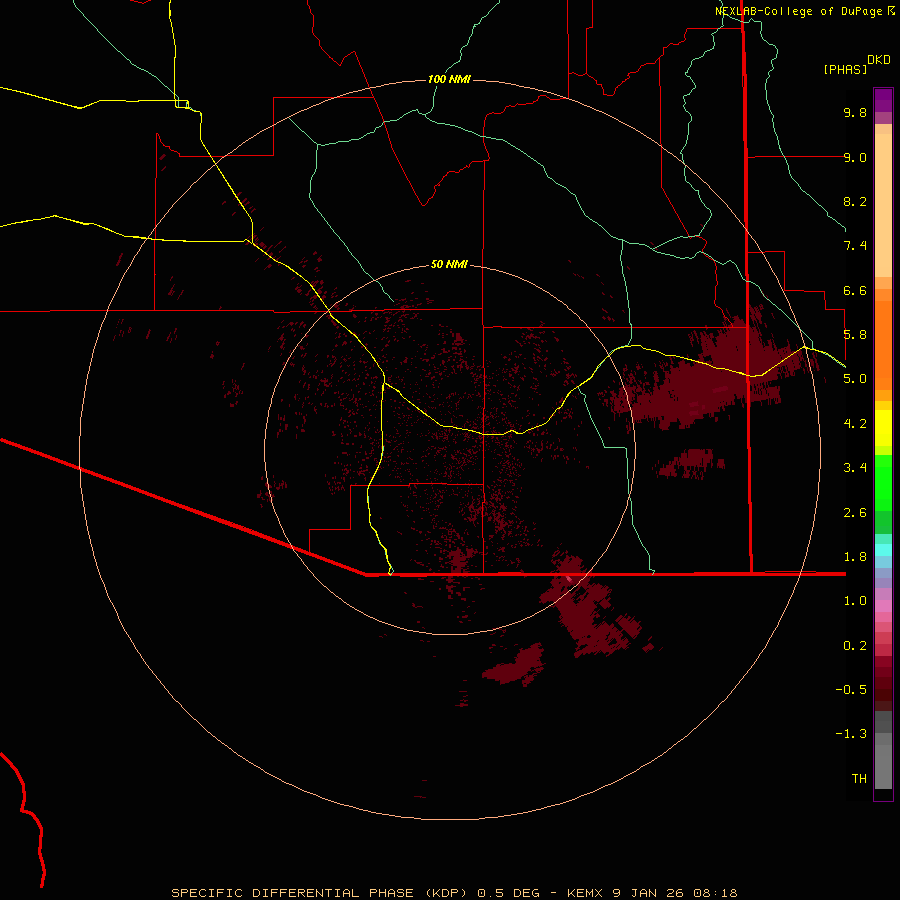Image resolution: width=900 pixels, height=900 pixels.
Task: Click the -1.3 value on color scale
Action: [x=851, y=734]
